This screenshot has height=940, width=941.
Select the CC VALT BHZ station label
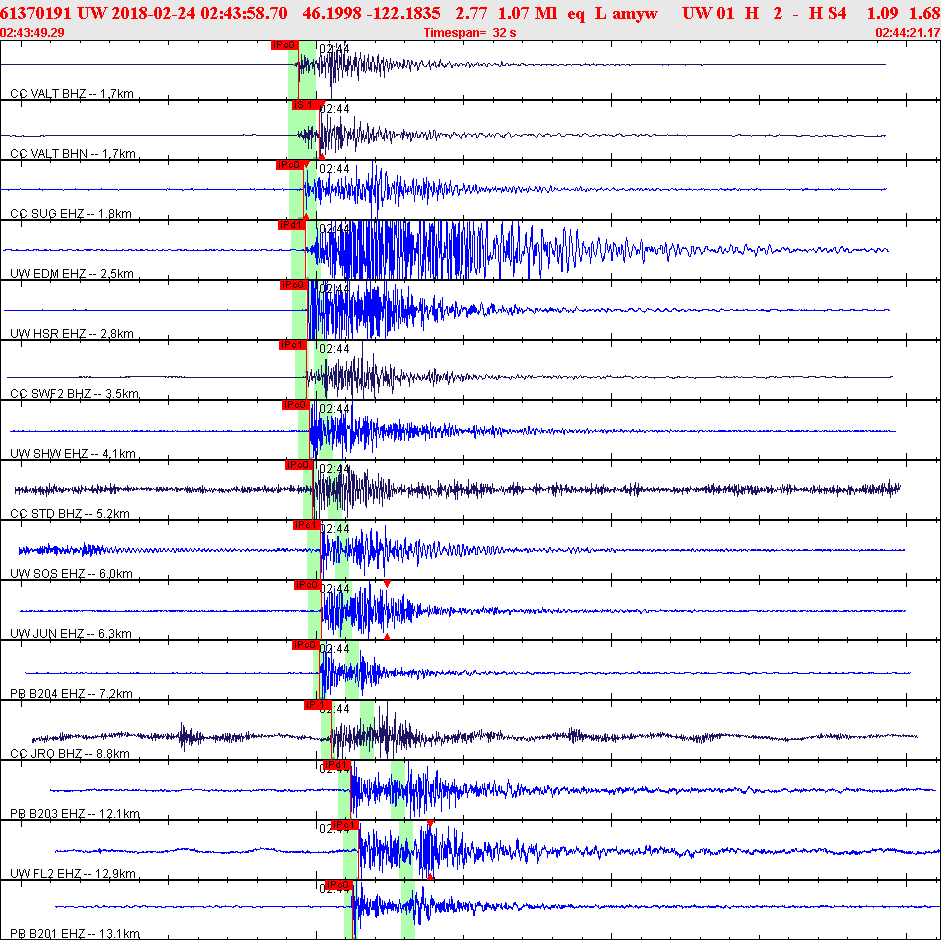[x=72, y=94]
